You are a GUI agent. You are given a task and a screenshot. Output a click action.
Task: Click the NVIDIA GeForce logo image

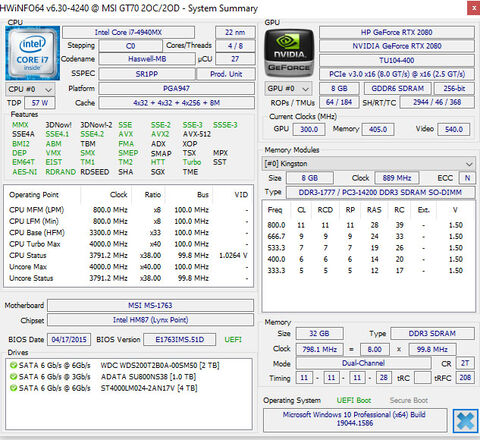pyautogui.click(x=289, y=53)
